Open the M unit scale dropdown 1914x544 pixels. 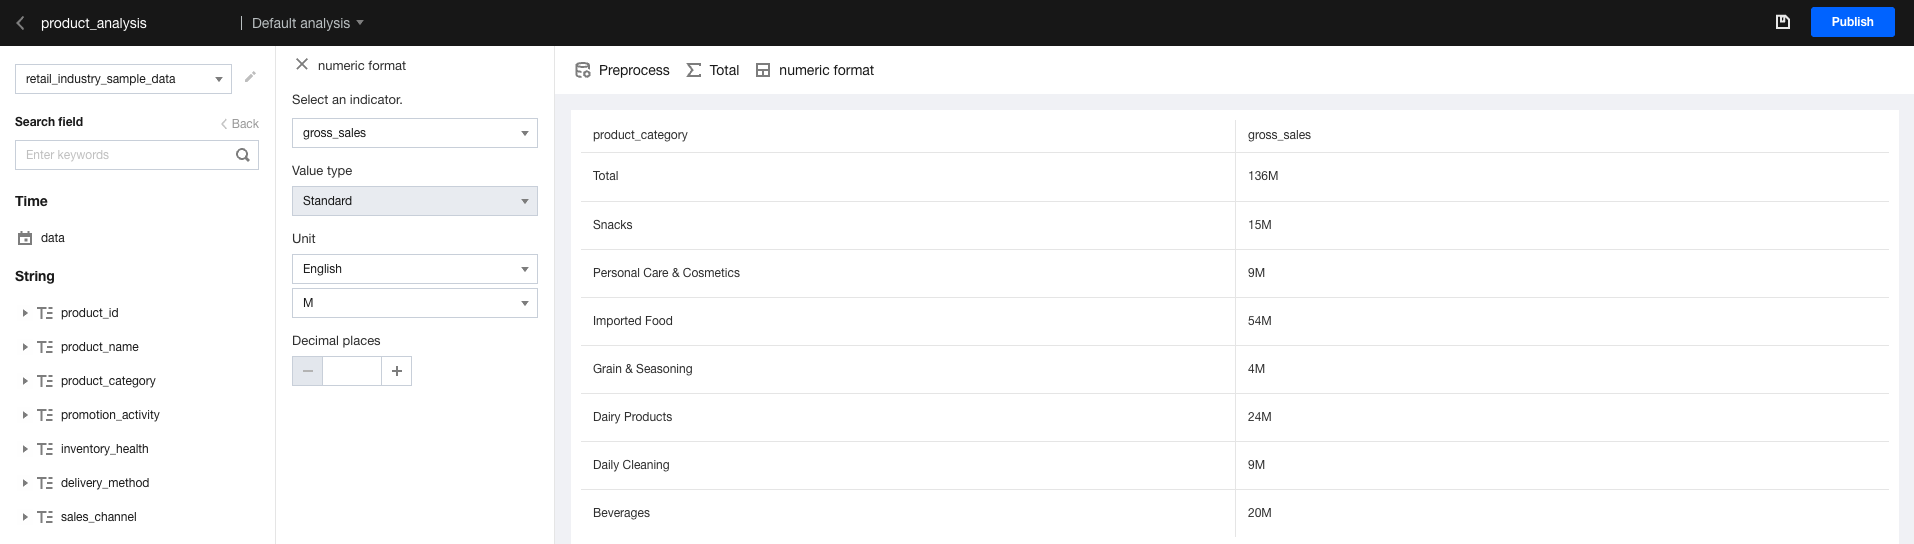pos(414,303)
